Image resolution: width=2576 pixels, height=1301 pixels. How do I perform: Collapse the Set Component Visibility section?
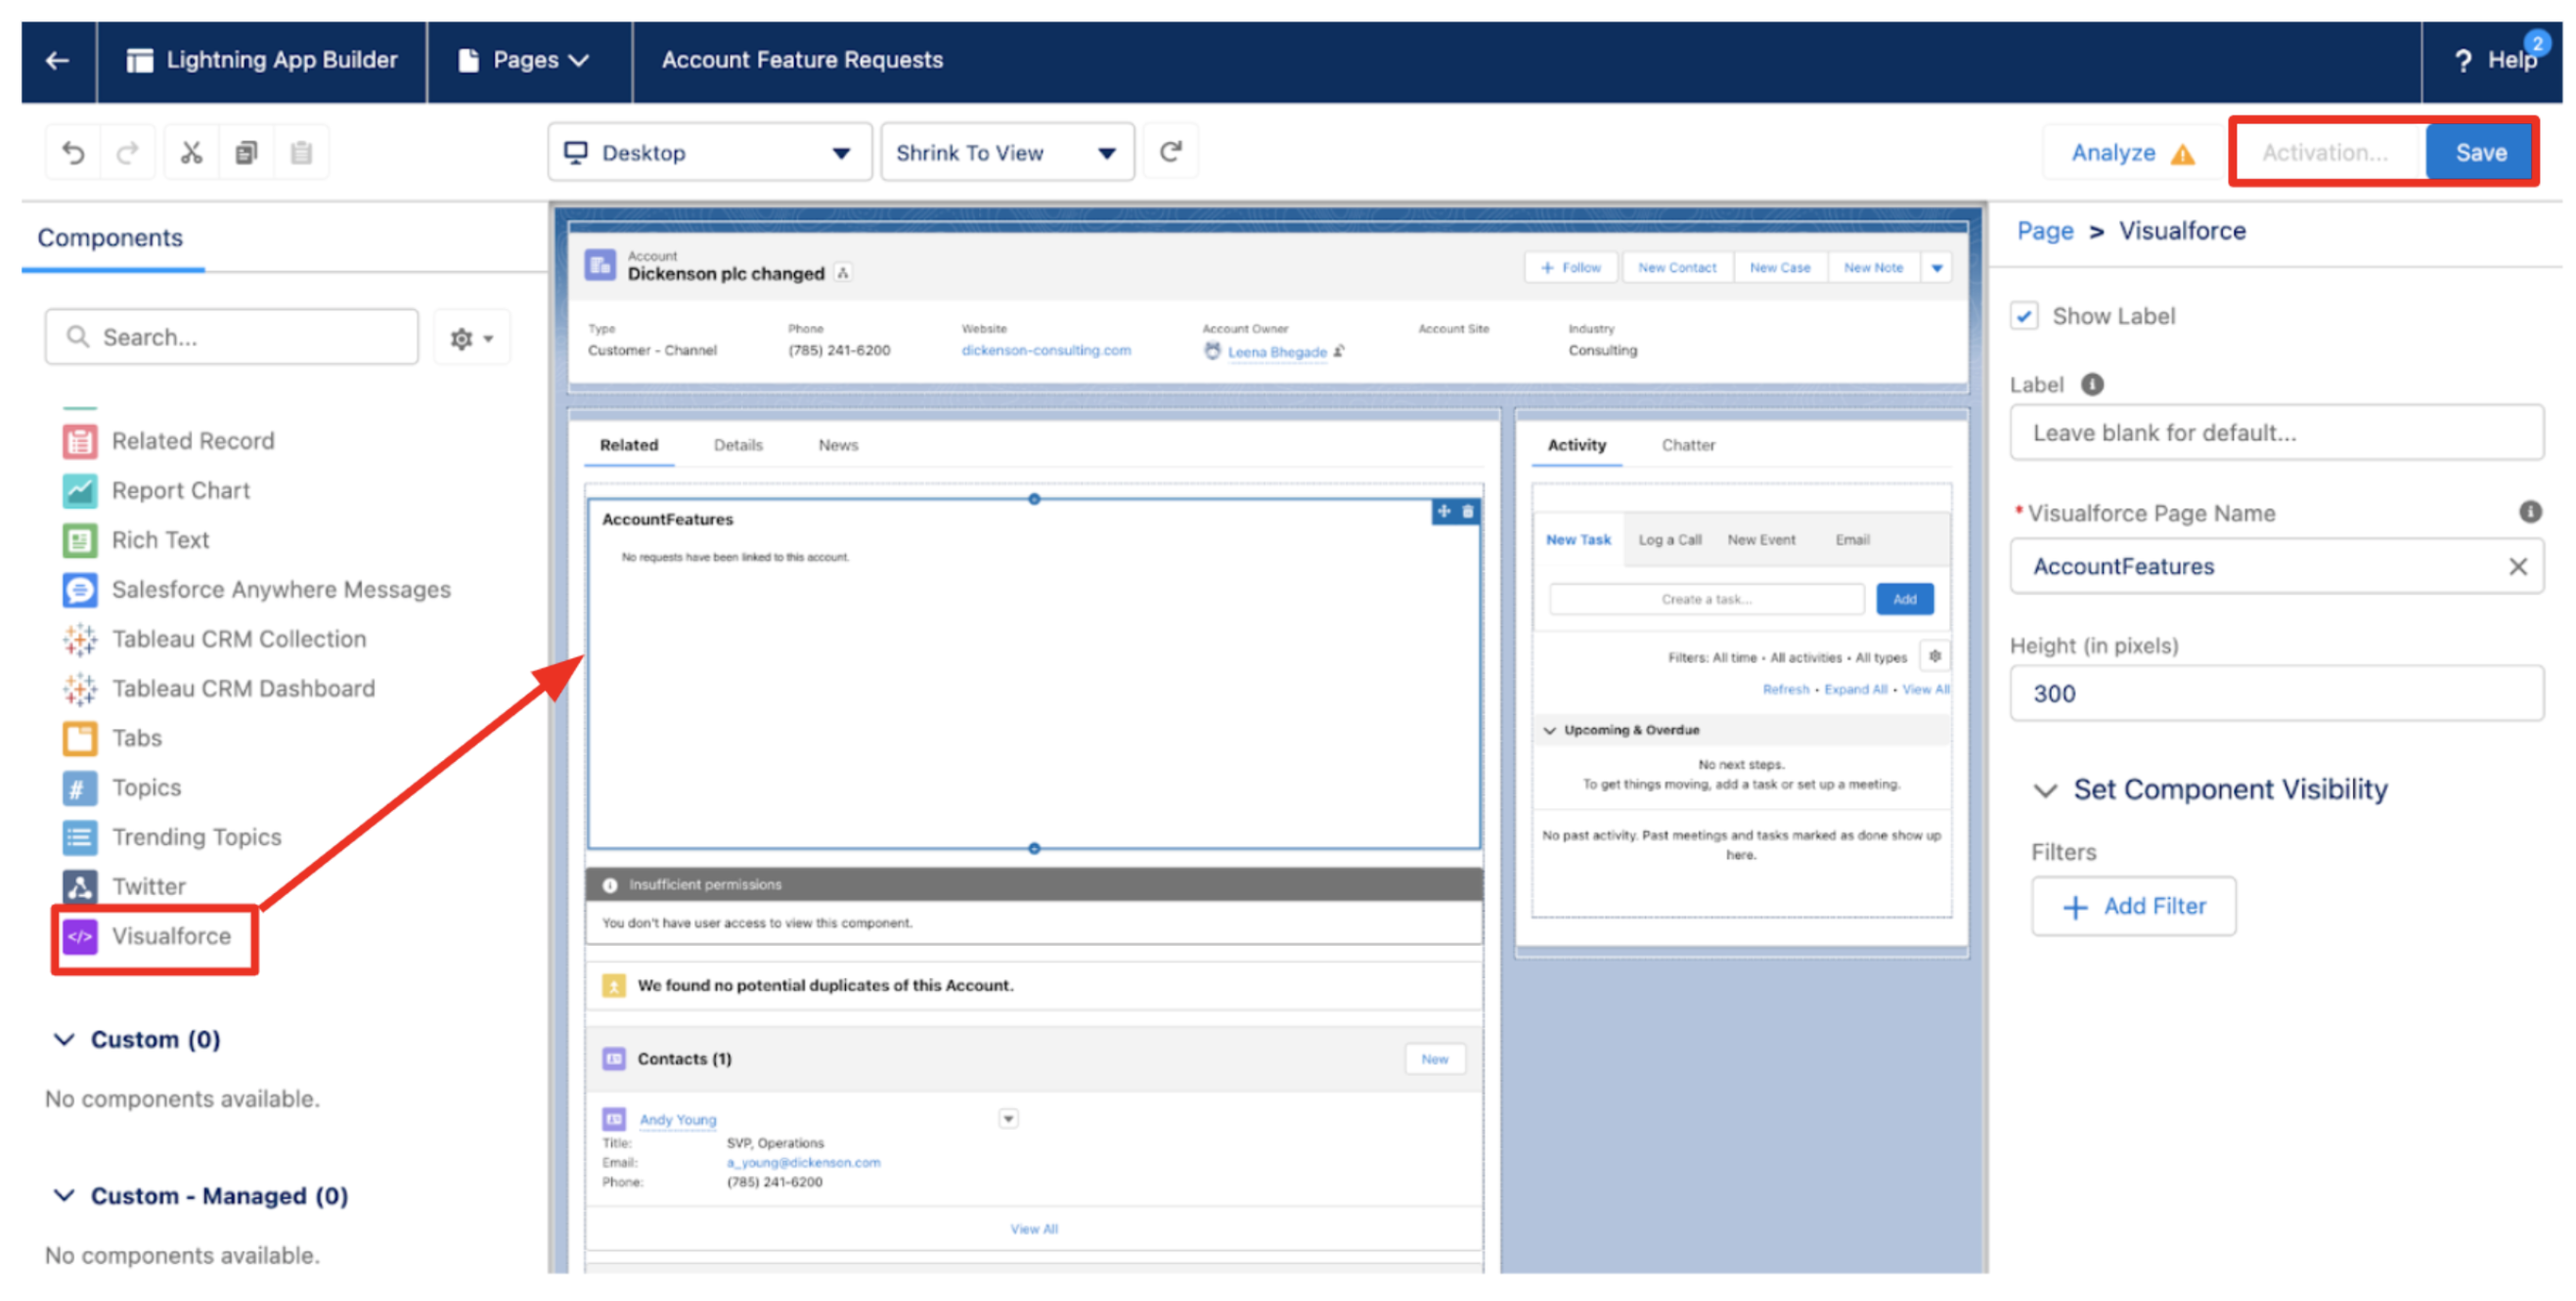pos(2045,790)
